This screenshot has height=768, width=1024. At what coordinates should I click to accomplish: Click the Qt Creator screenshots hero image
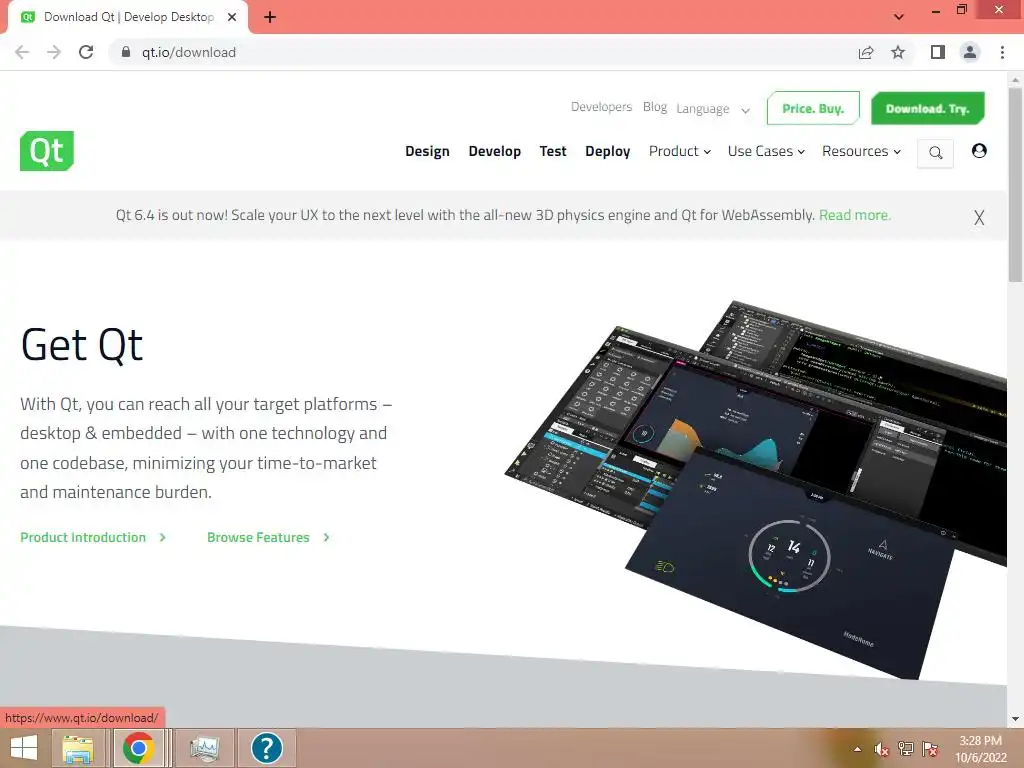pos(756,490)
